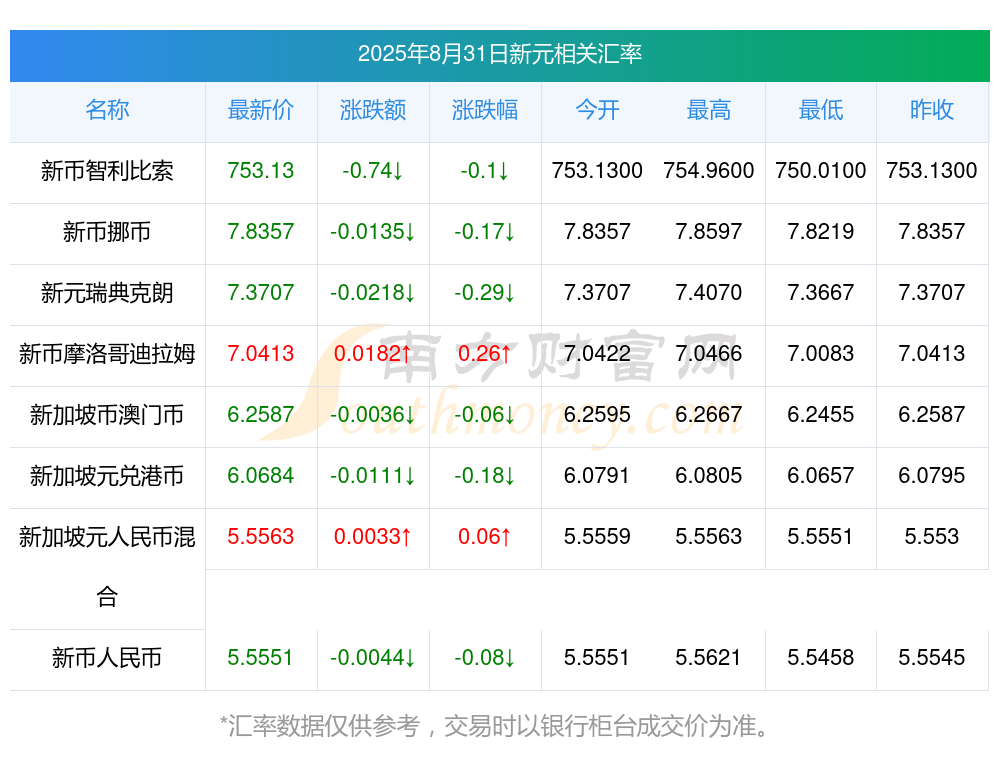
Task: Click change amount -0.0044↓
Action: pos(373,658)
